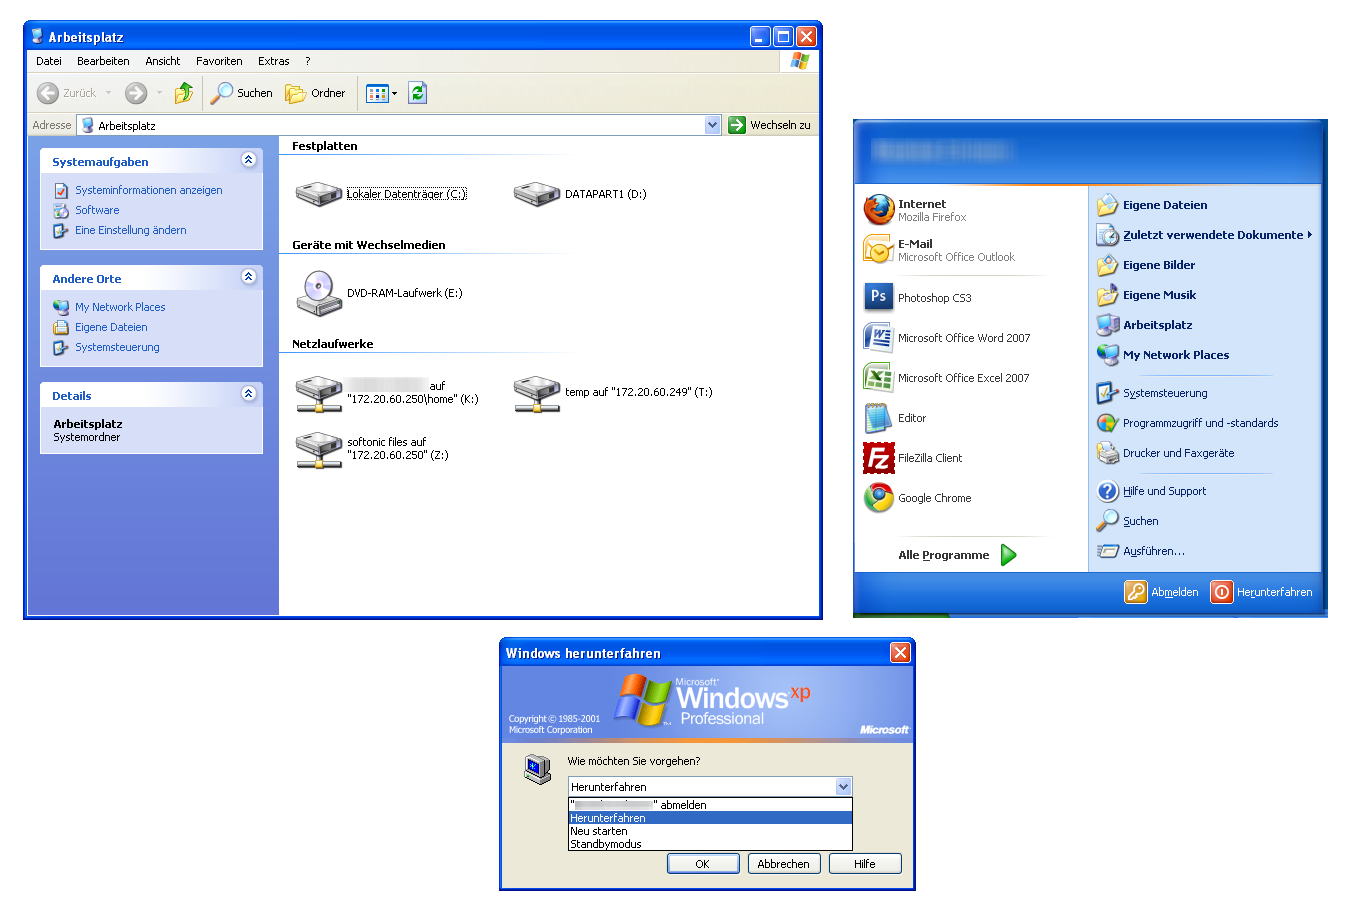Click the Abmelden log off button

1161,592
